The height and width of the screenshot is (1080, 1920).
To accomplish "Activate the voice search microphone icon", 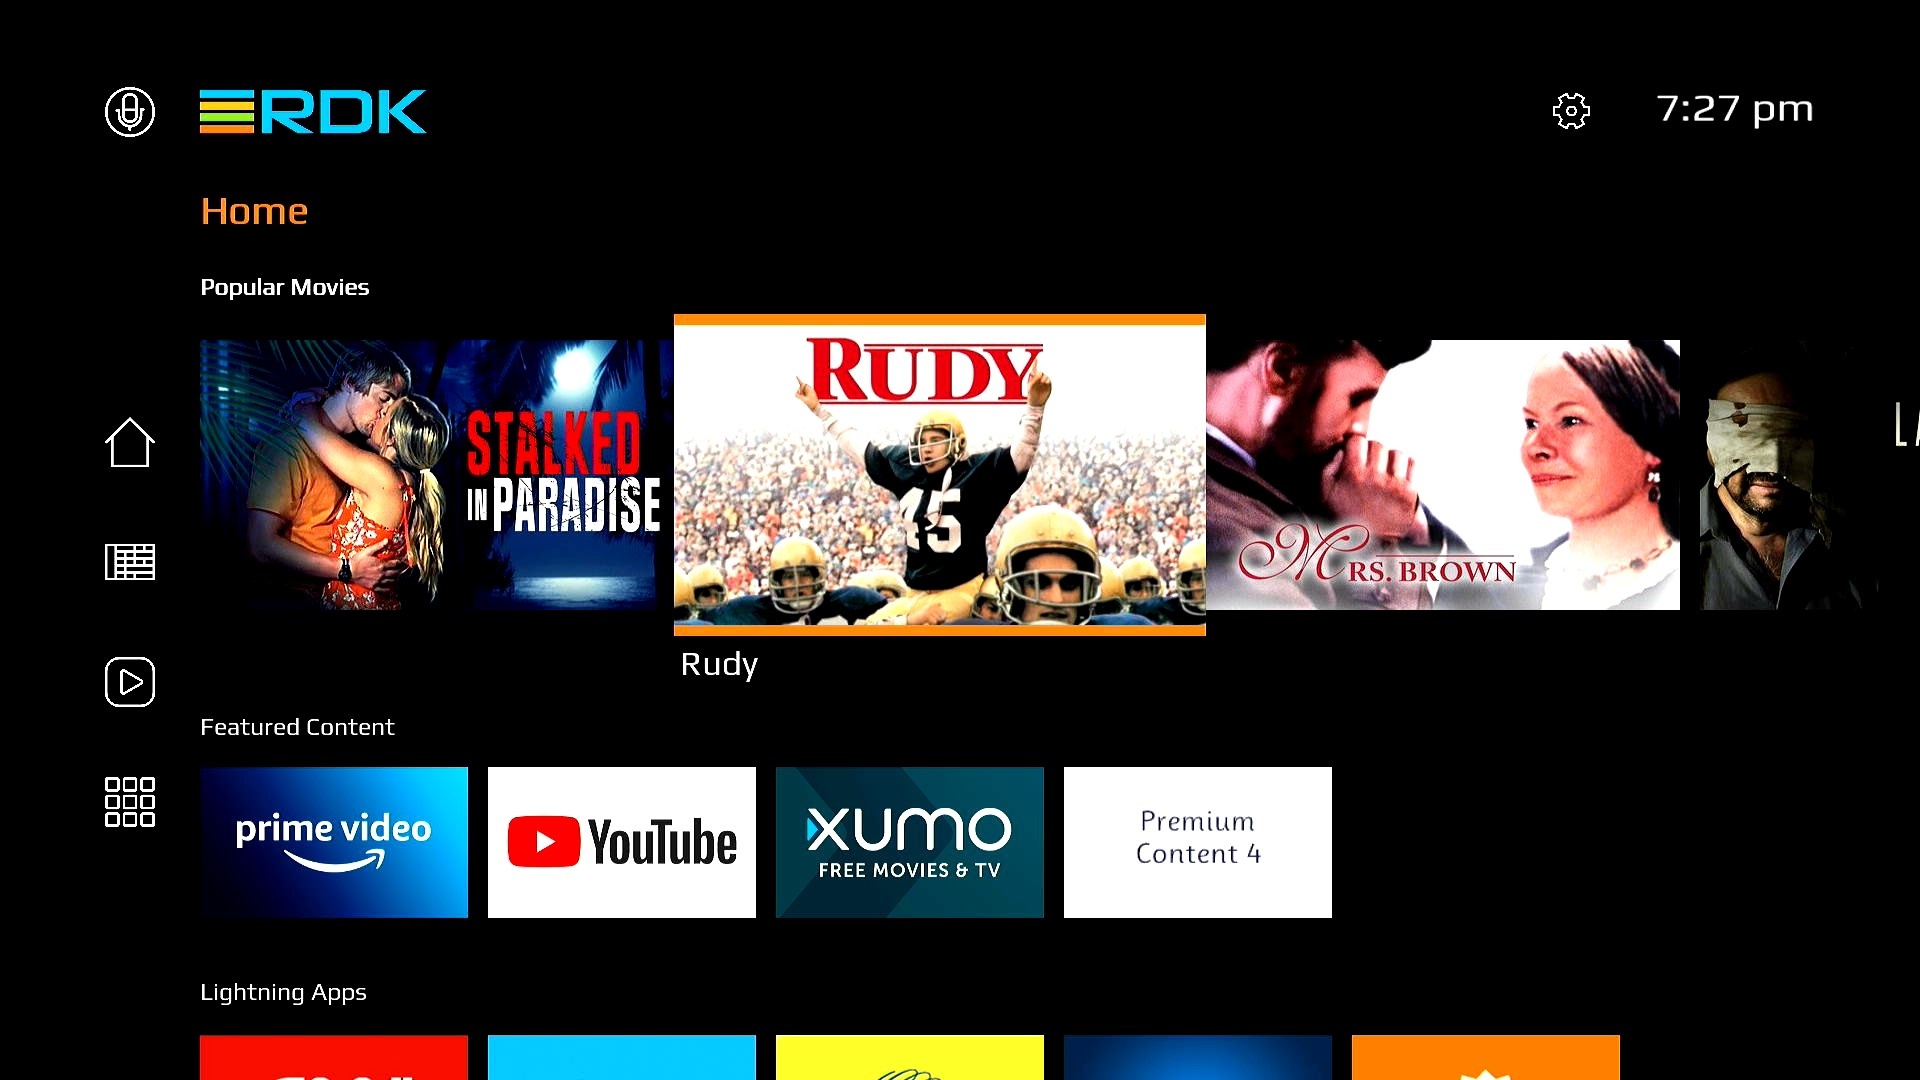I will pyautogui.click(x=130, y=111).
